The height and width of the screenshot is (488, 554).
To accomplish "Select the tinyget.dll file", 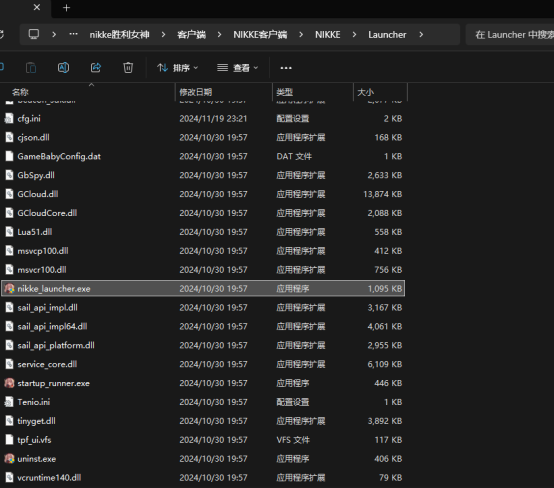I will click(x=203, y=421).
